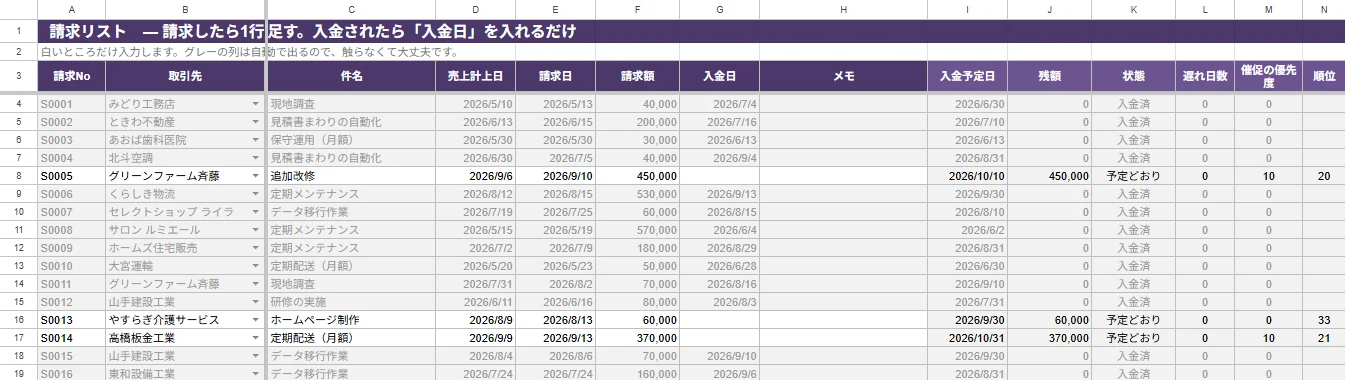1345x380 pixels.
Task: Click the 順位 heading cell
Action: [1324, 76]
